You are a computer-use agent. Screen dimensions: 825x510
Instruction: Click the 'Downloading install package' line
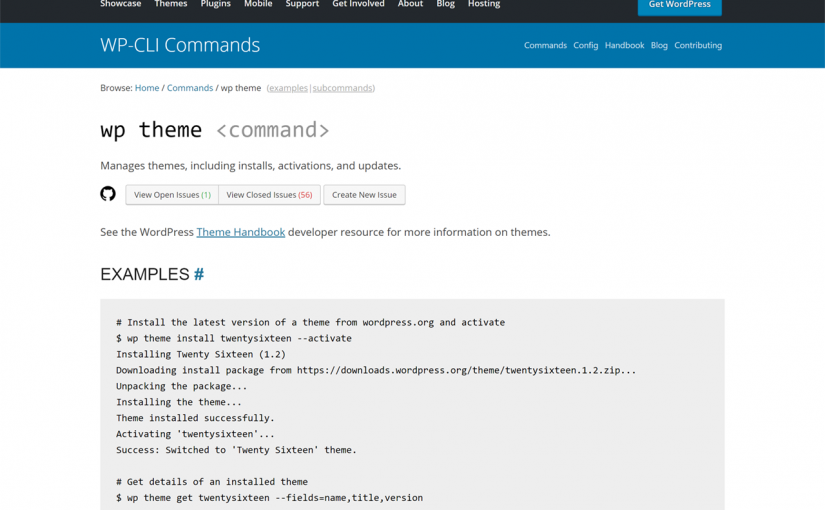[376, 370]
